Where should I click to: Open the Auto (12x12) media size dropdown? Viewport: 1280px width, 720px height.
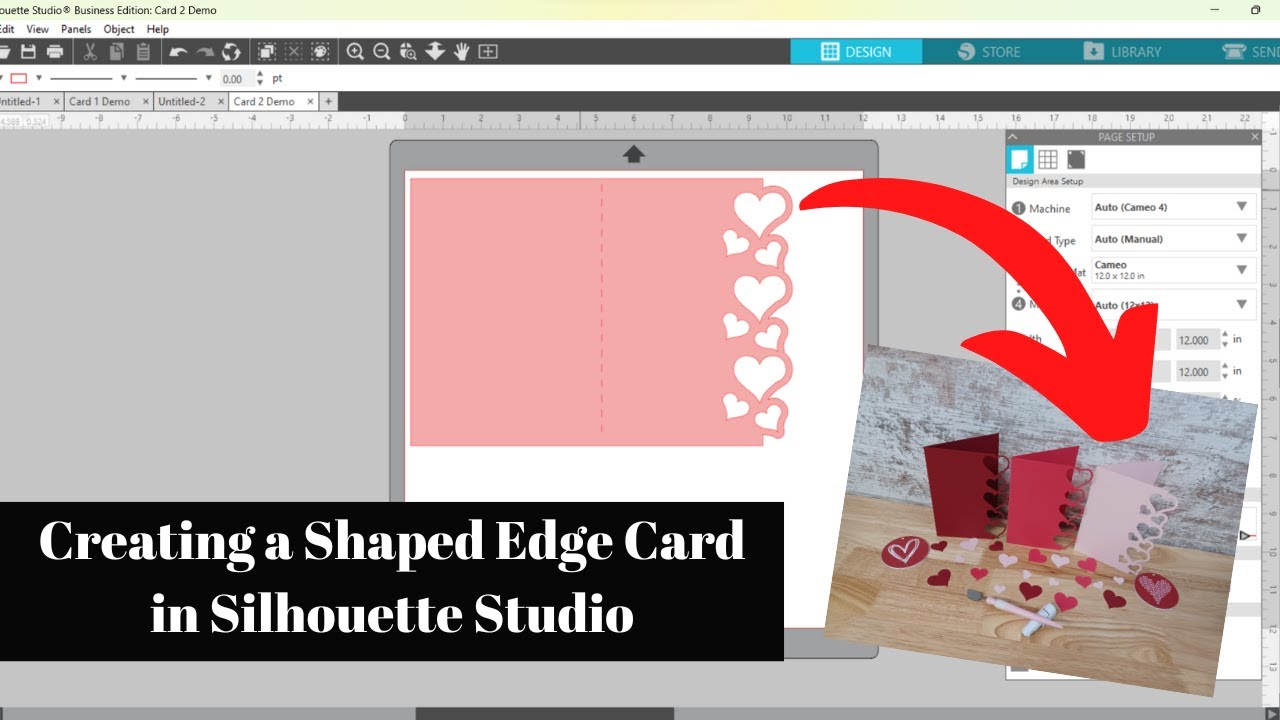point(1174,304)
